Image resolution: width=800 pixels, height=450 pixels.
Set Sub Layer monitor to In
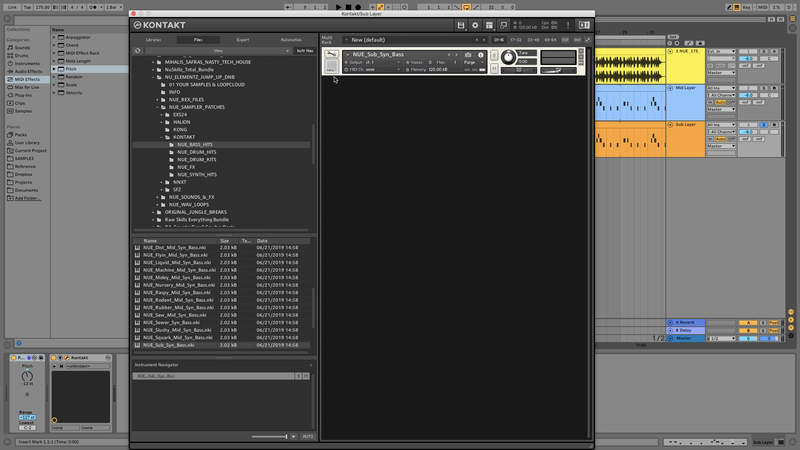[710, 139]
